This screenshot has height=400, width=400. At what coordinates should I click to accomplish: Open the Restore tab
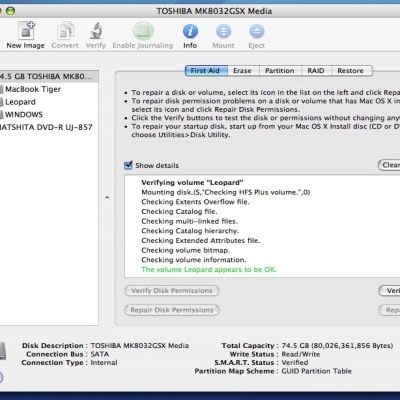pos(351,71)
